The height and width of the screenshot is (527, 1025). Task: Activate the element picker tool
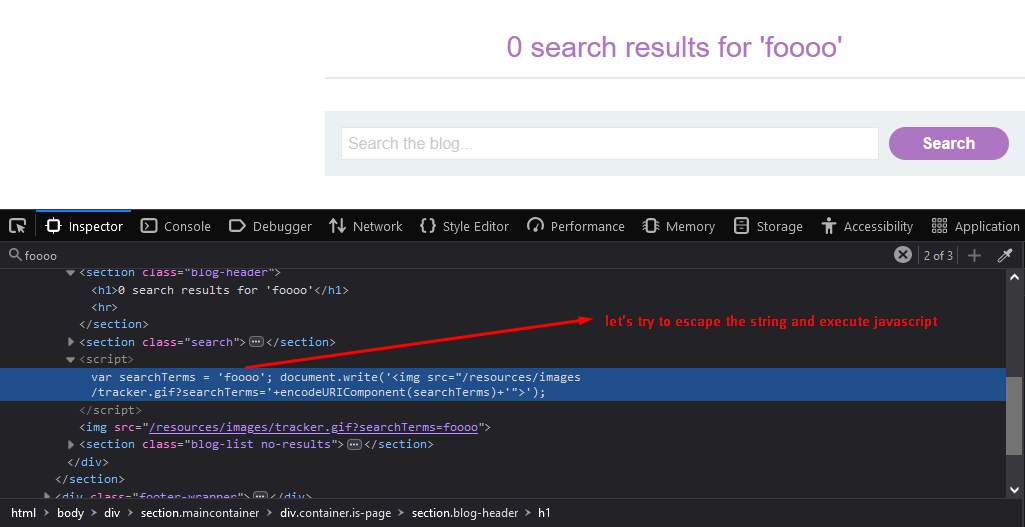(17, 226)
